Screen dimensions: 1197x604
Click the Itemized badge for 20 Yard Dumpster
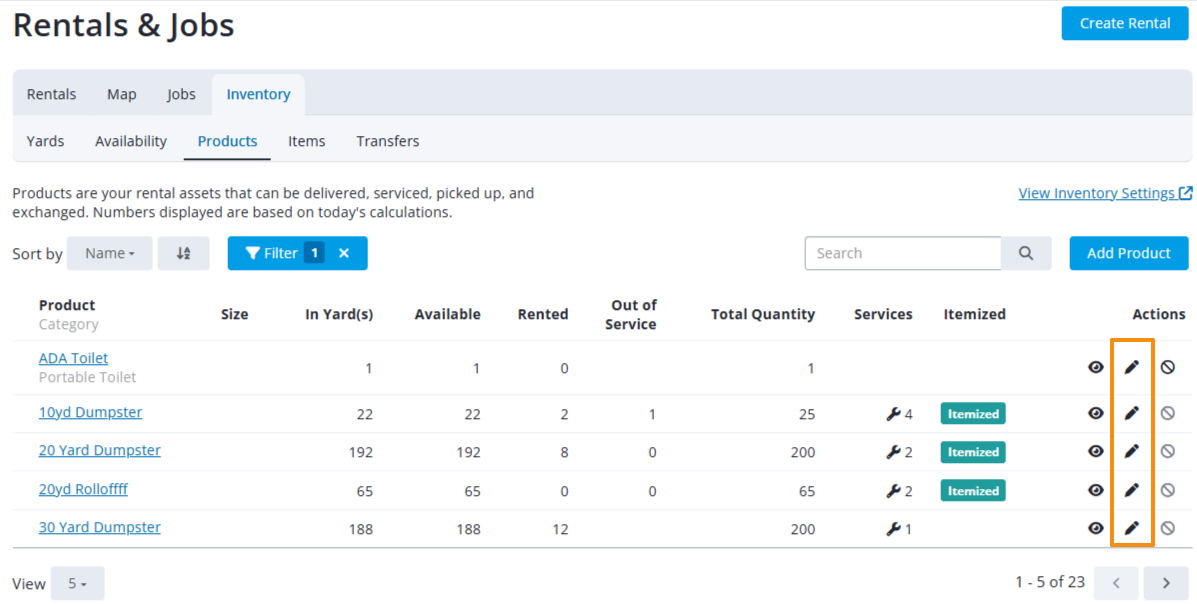[973, 452]
